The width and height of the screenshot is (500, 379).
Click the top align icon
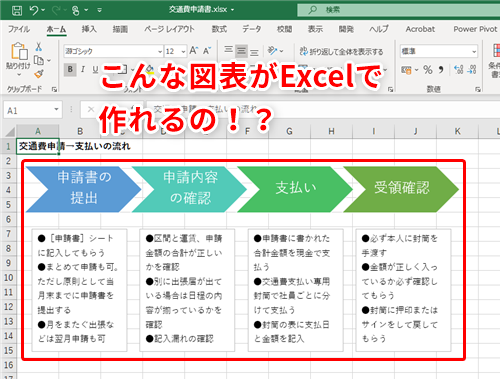(x=228, y=50)
